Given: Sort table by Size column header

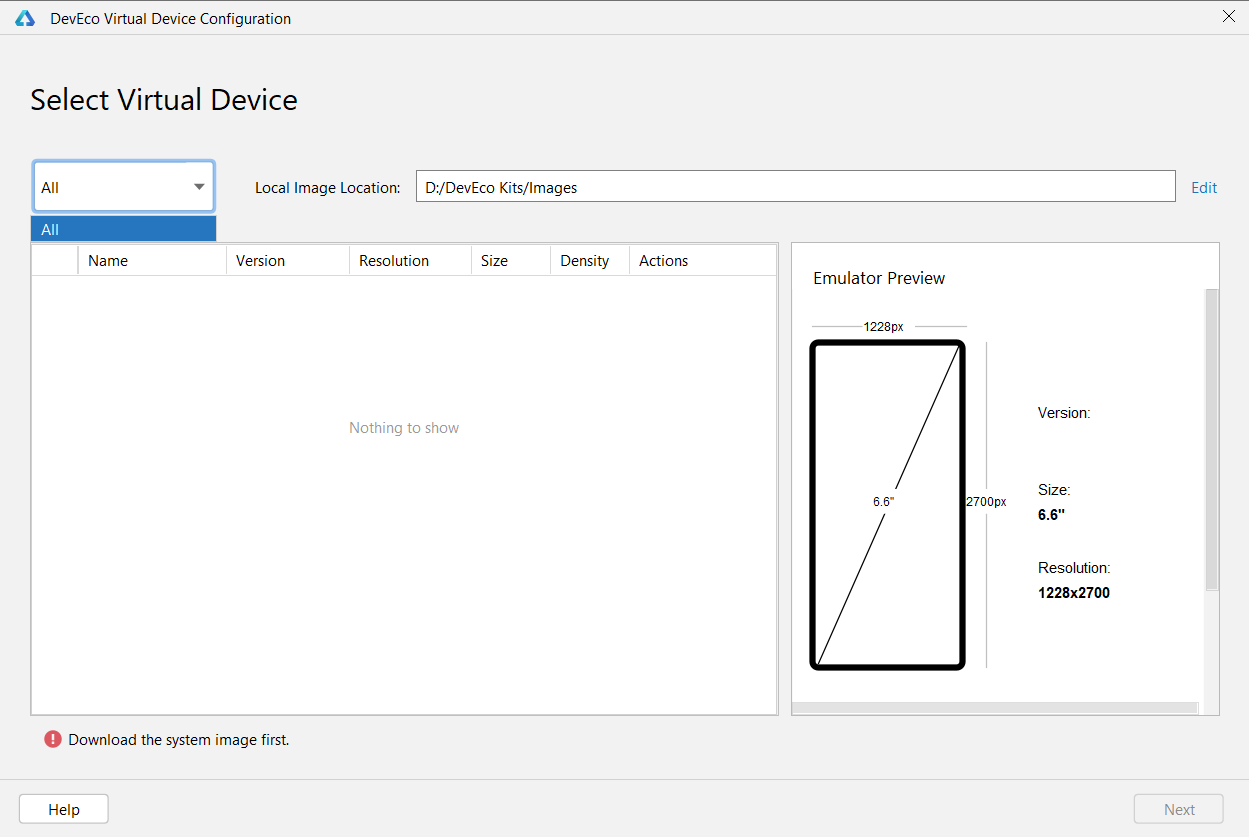Looking at the screenshot, I should click(511, 260).
